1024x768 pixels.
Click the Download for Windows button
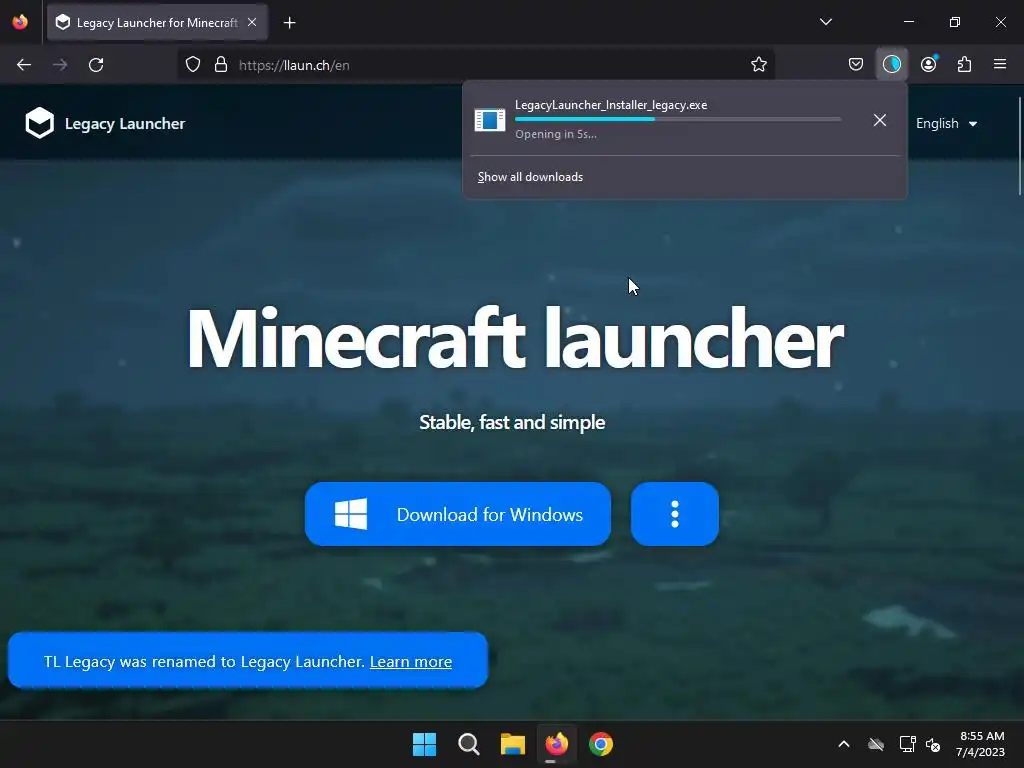tap(458, 514)
